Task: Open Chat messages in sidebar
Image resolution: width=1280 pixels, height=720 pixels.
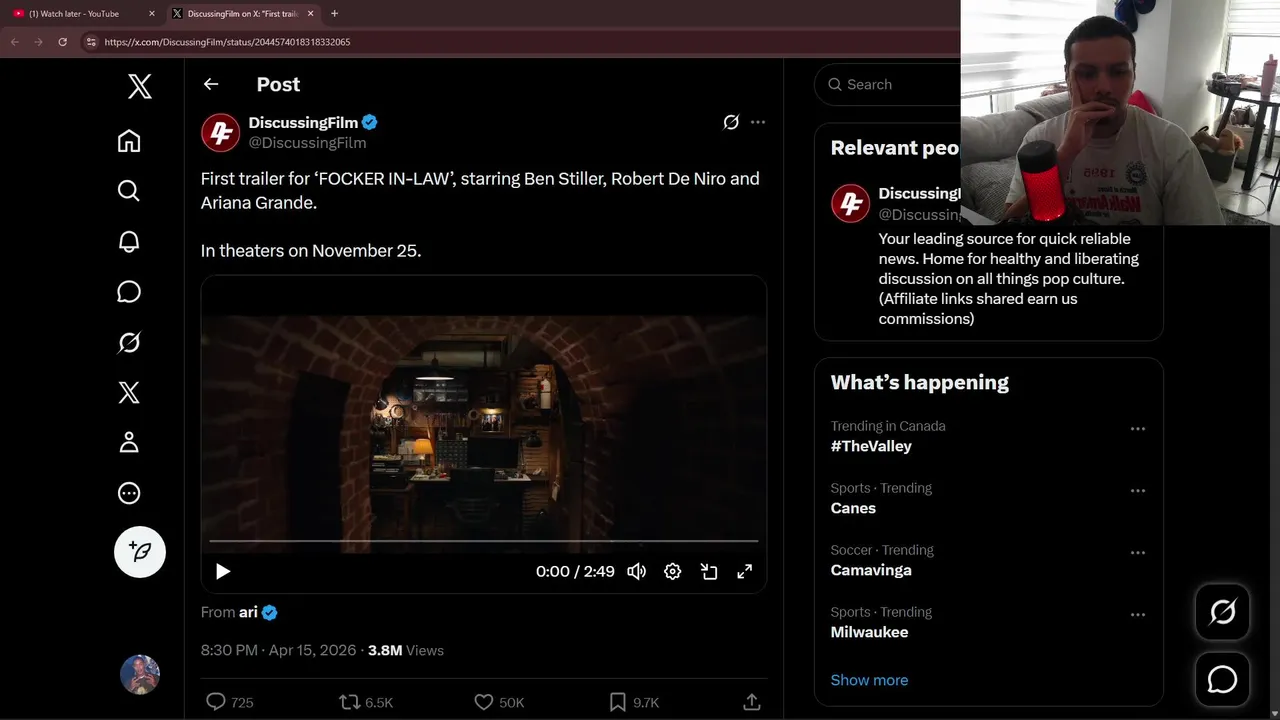Action: (x=129, y=291)
